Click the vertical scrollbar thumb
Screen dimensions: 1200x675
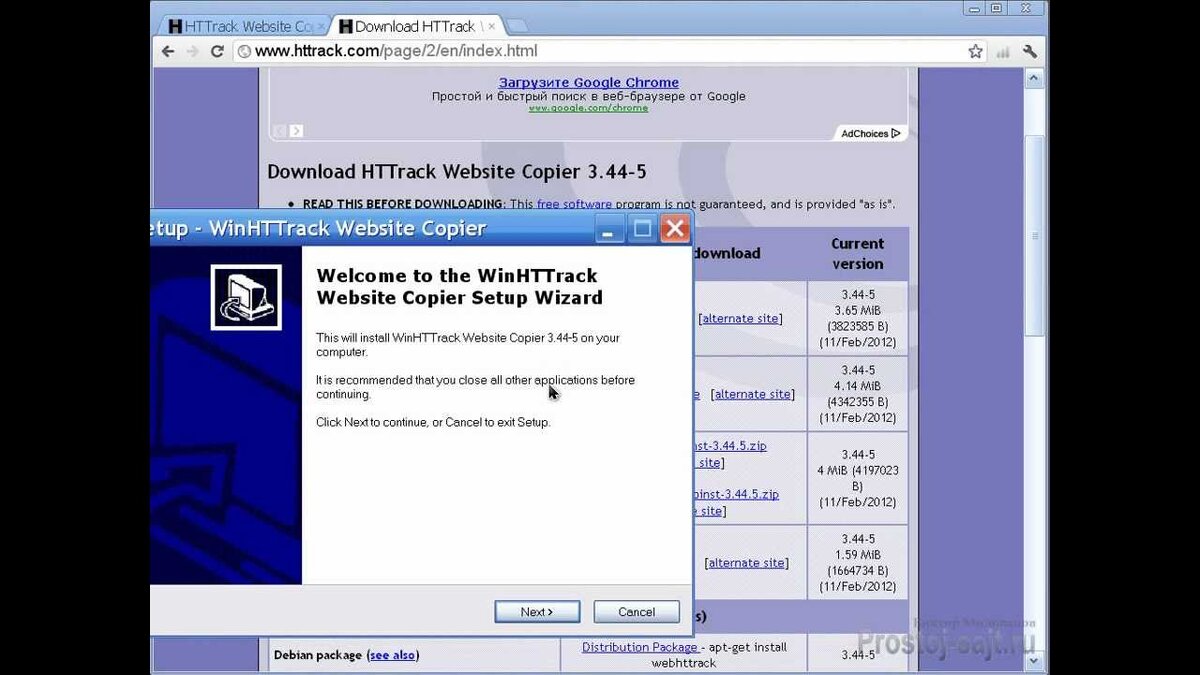pyautogui.click(x=1037, y=235)
